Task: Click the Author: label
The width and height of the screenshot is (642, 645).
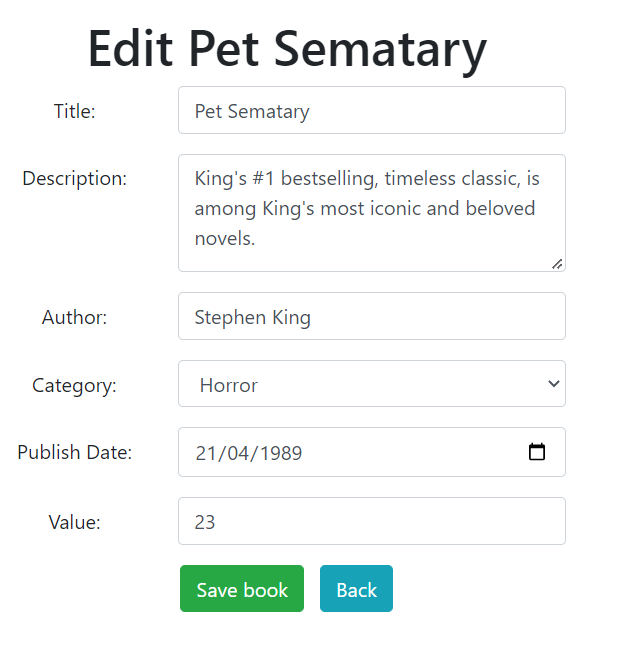Action: pyautogui.click(x=75, y=318)
